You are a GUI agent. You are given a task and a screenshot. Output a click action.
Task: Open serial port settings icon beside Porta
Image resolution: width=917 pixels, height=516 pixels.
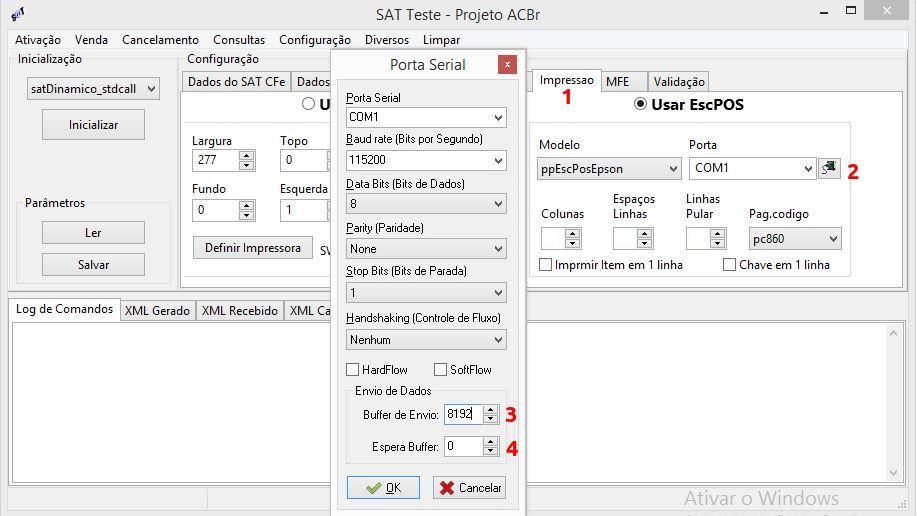829,168
